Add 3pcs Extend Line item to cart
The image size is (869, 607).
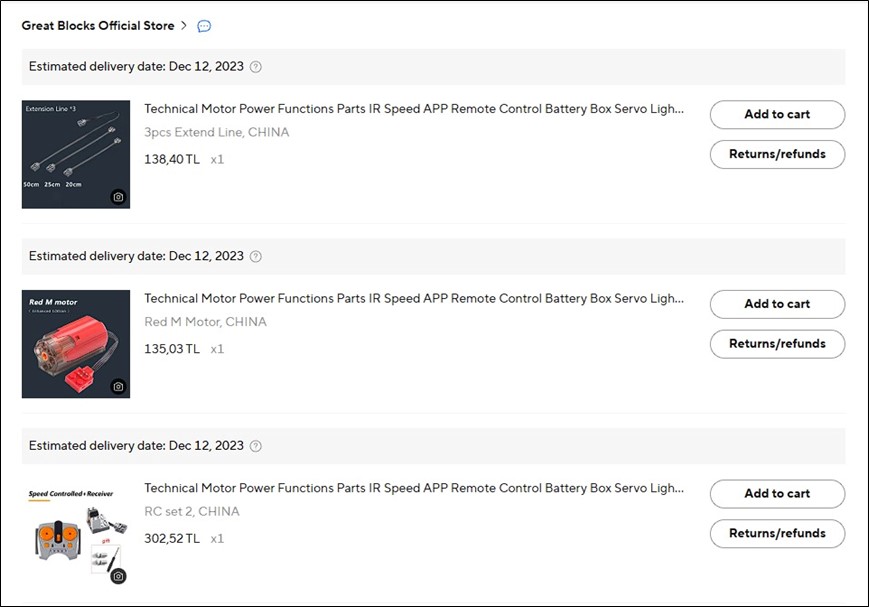pos(777,114)
